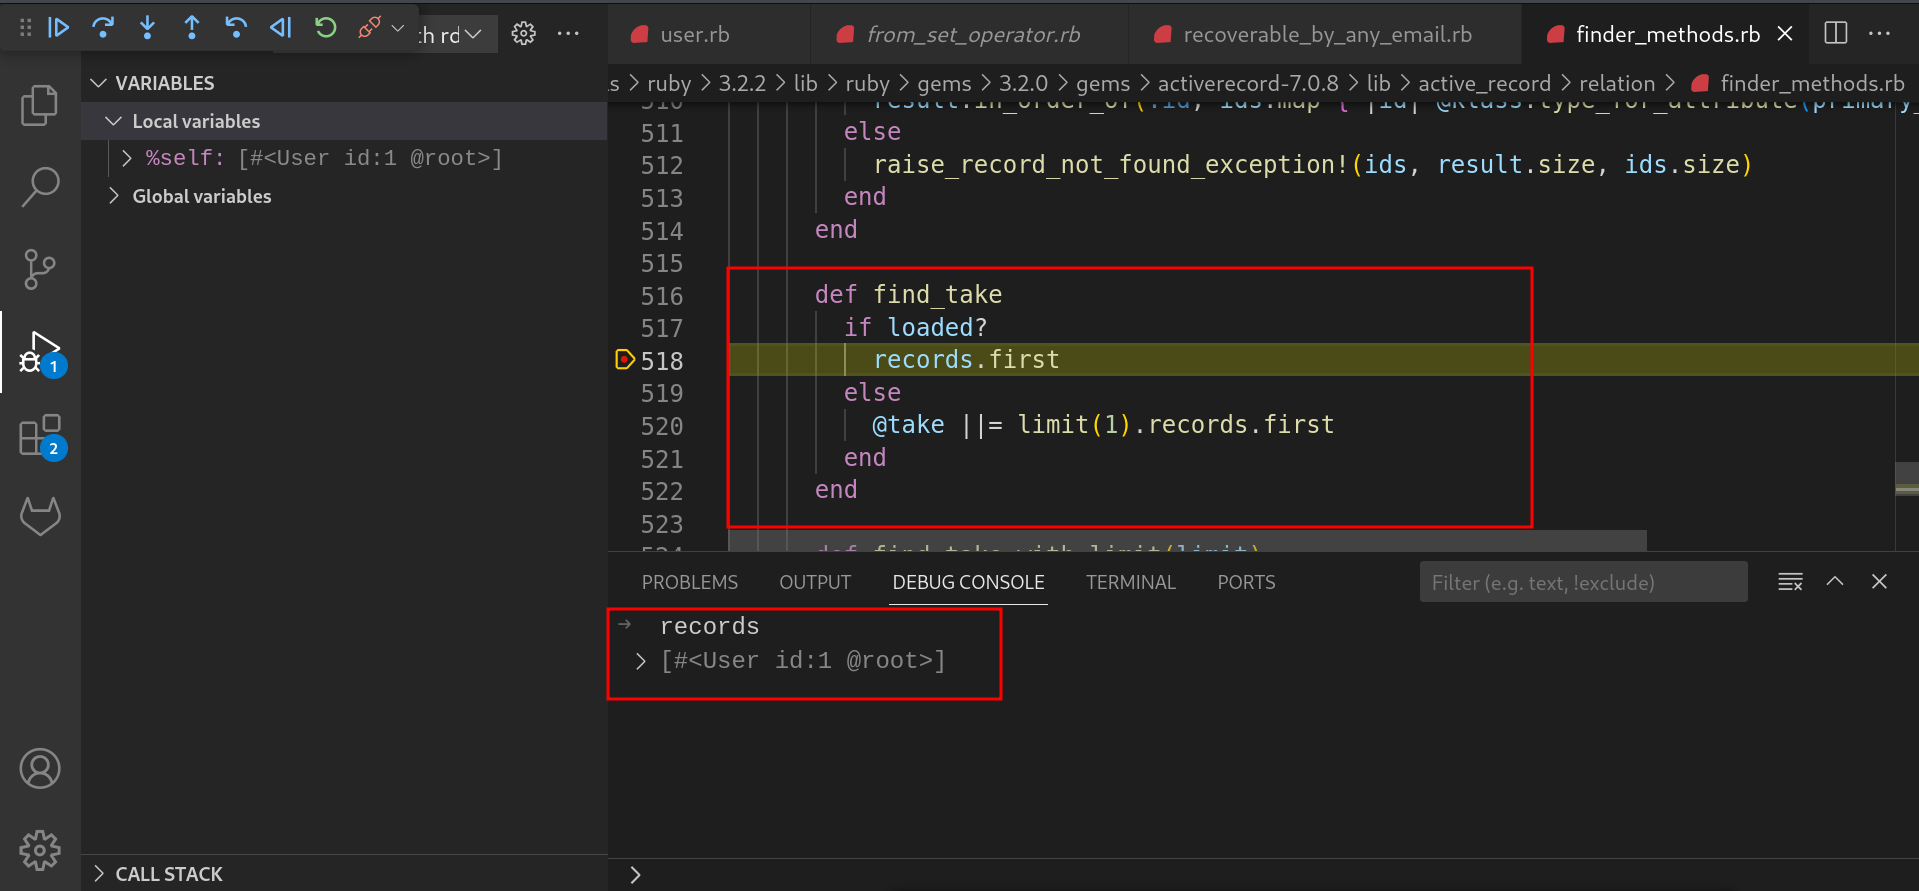Open debug sidebar views and more actions
This screenshot has width=1919, height=891.
click(x=568, y=34)
